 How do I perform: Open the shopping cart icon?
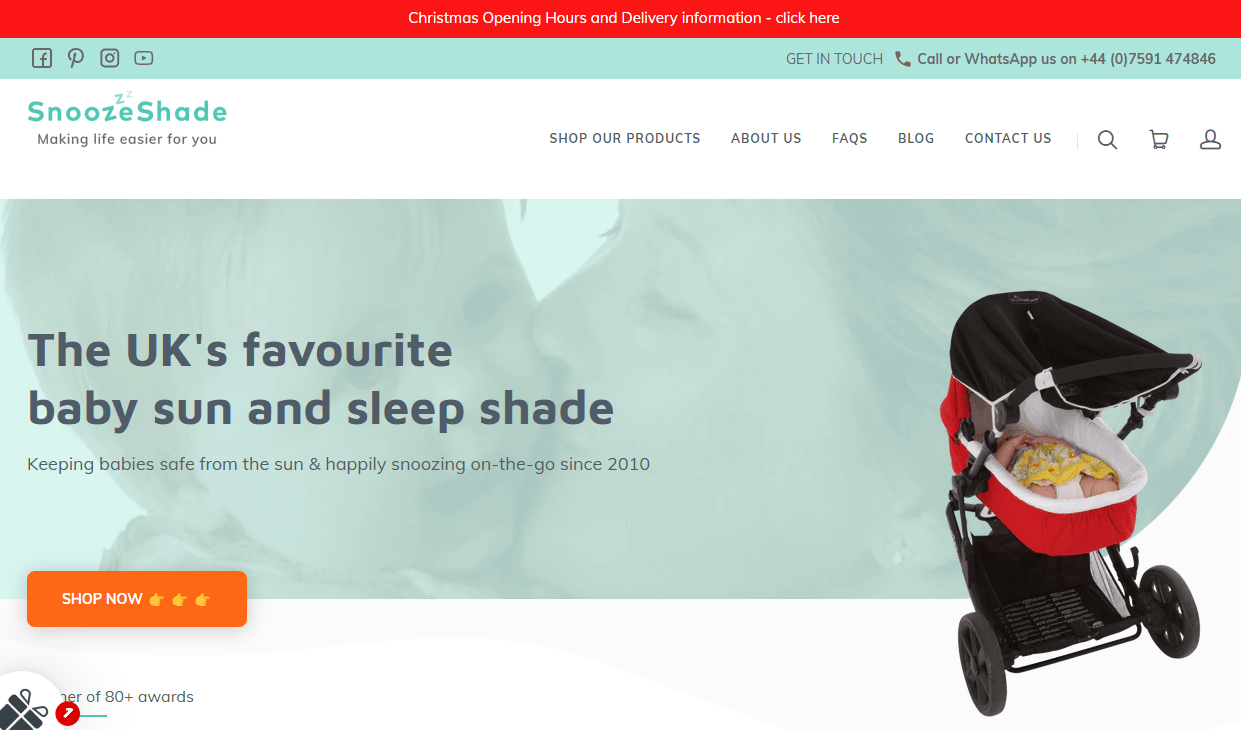1159,139
